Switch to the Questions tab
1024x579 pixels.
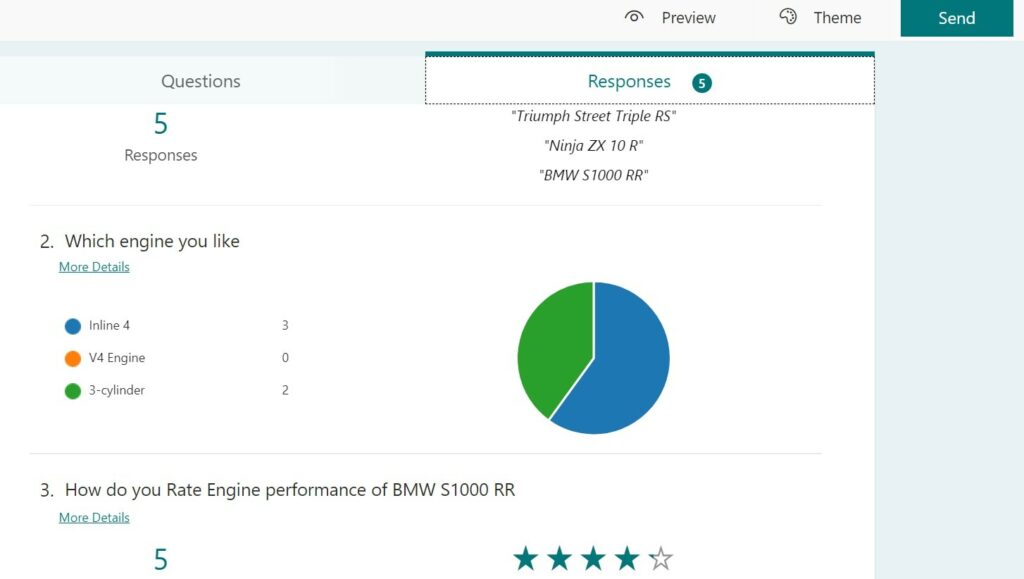coord(200,81)
